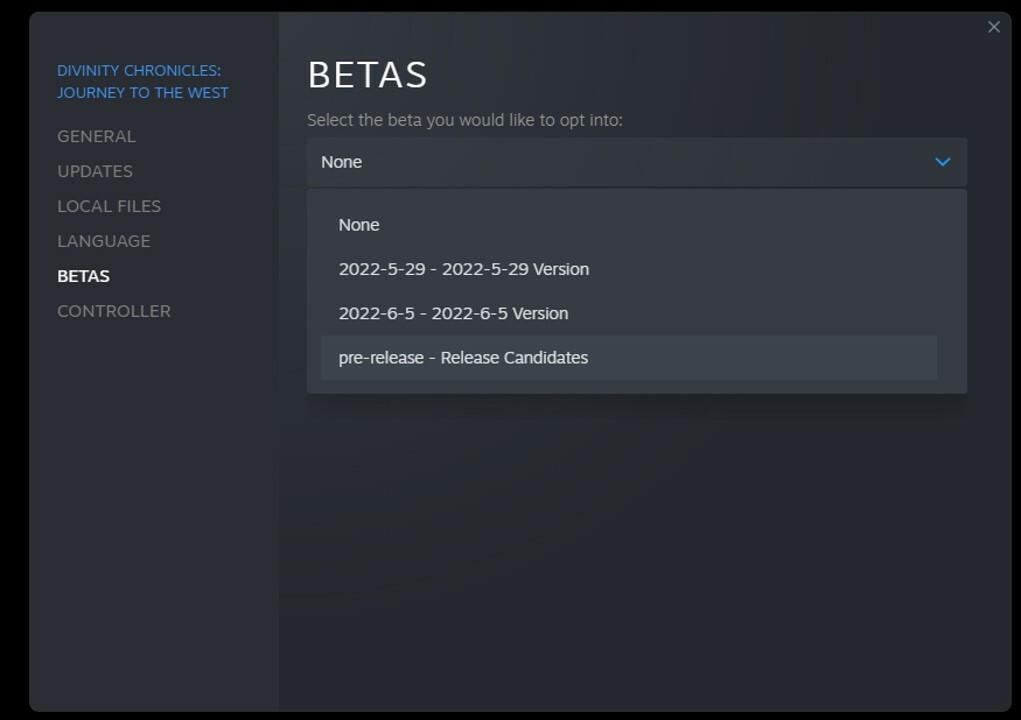Open the CONTROLLER settings page

pos(114,311)
